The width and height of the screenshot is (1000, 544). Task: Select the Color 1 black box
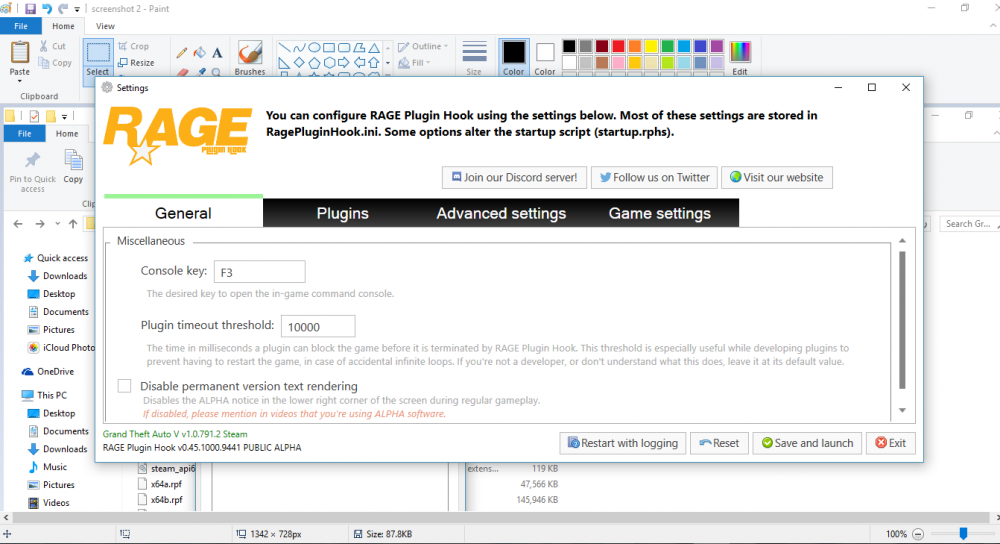point(513,58)
